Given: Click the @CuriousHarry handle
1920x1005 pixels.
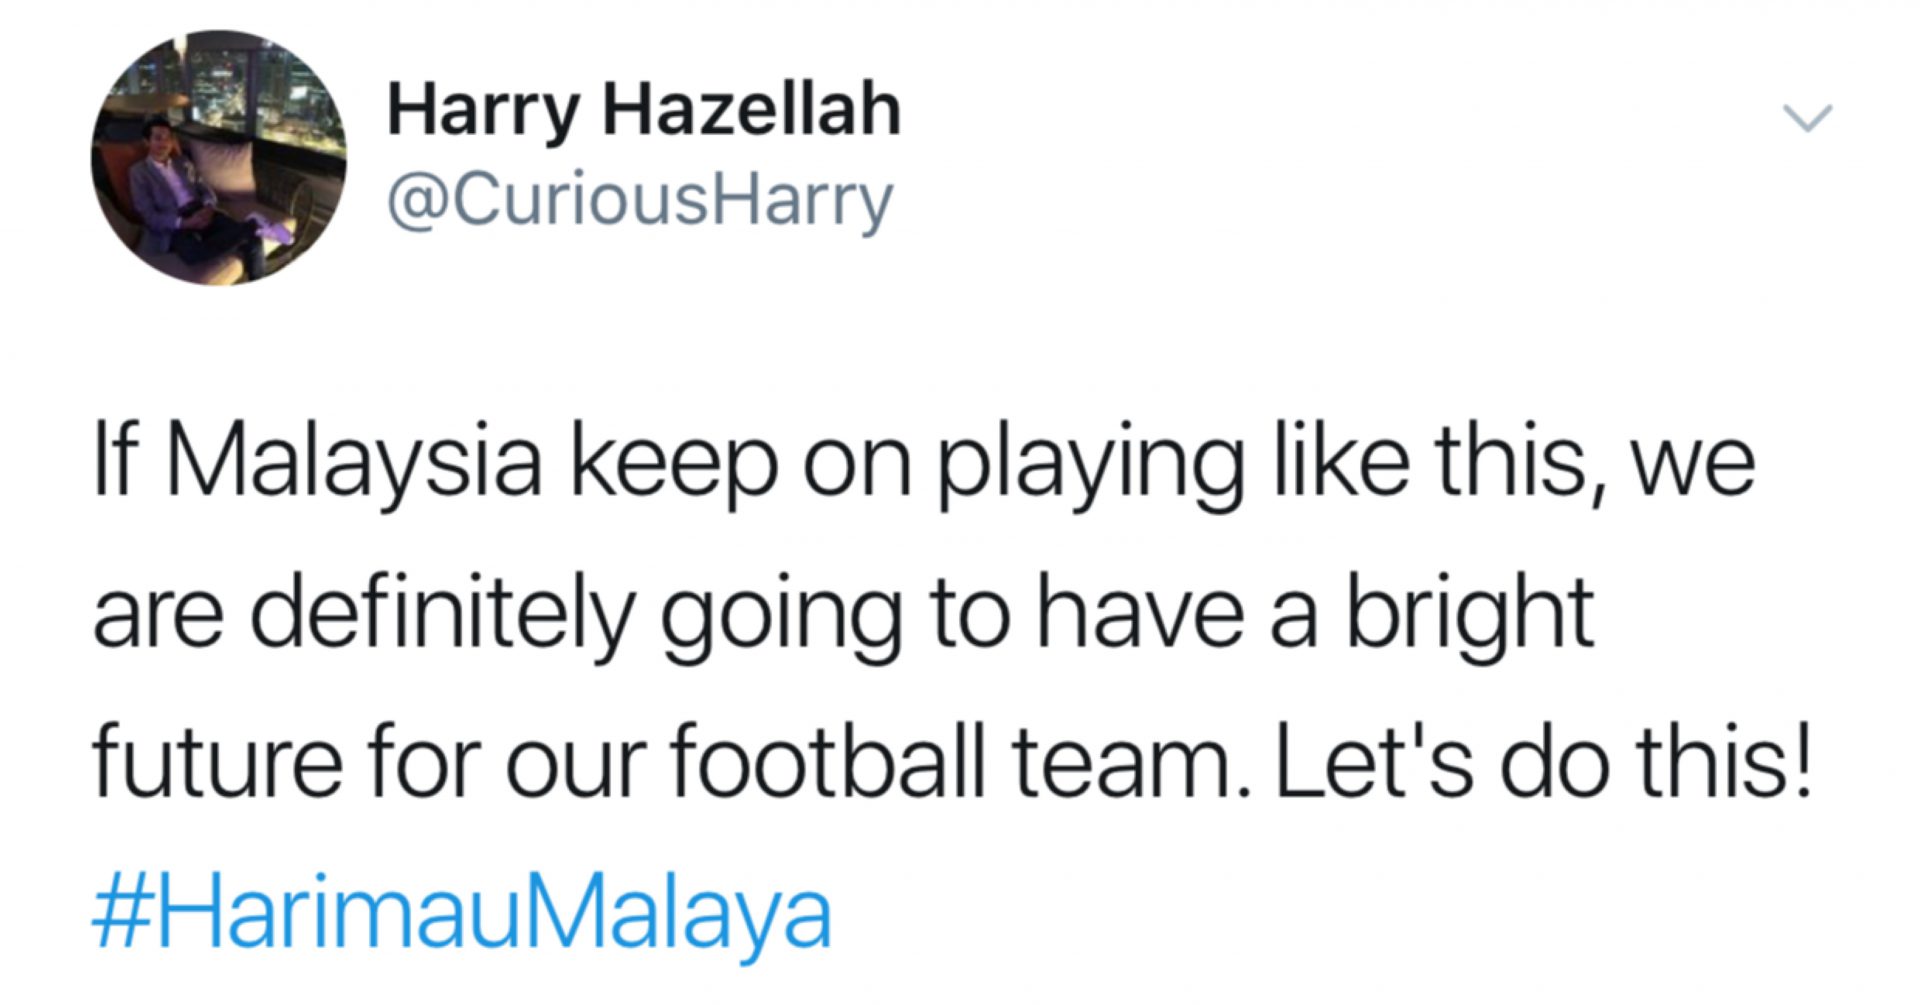Looking at the screenshot, I should pyautogui.click(x=640, y=199).
